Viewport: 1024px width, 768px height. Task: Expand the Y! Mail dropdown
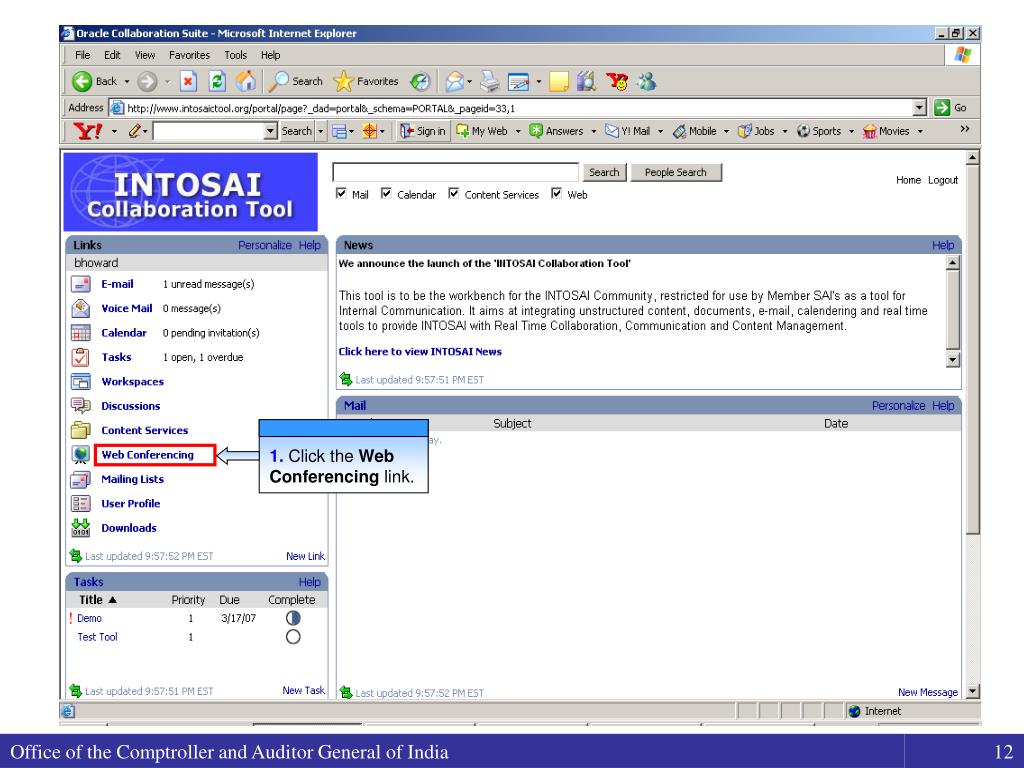pos(660,131)
